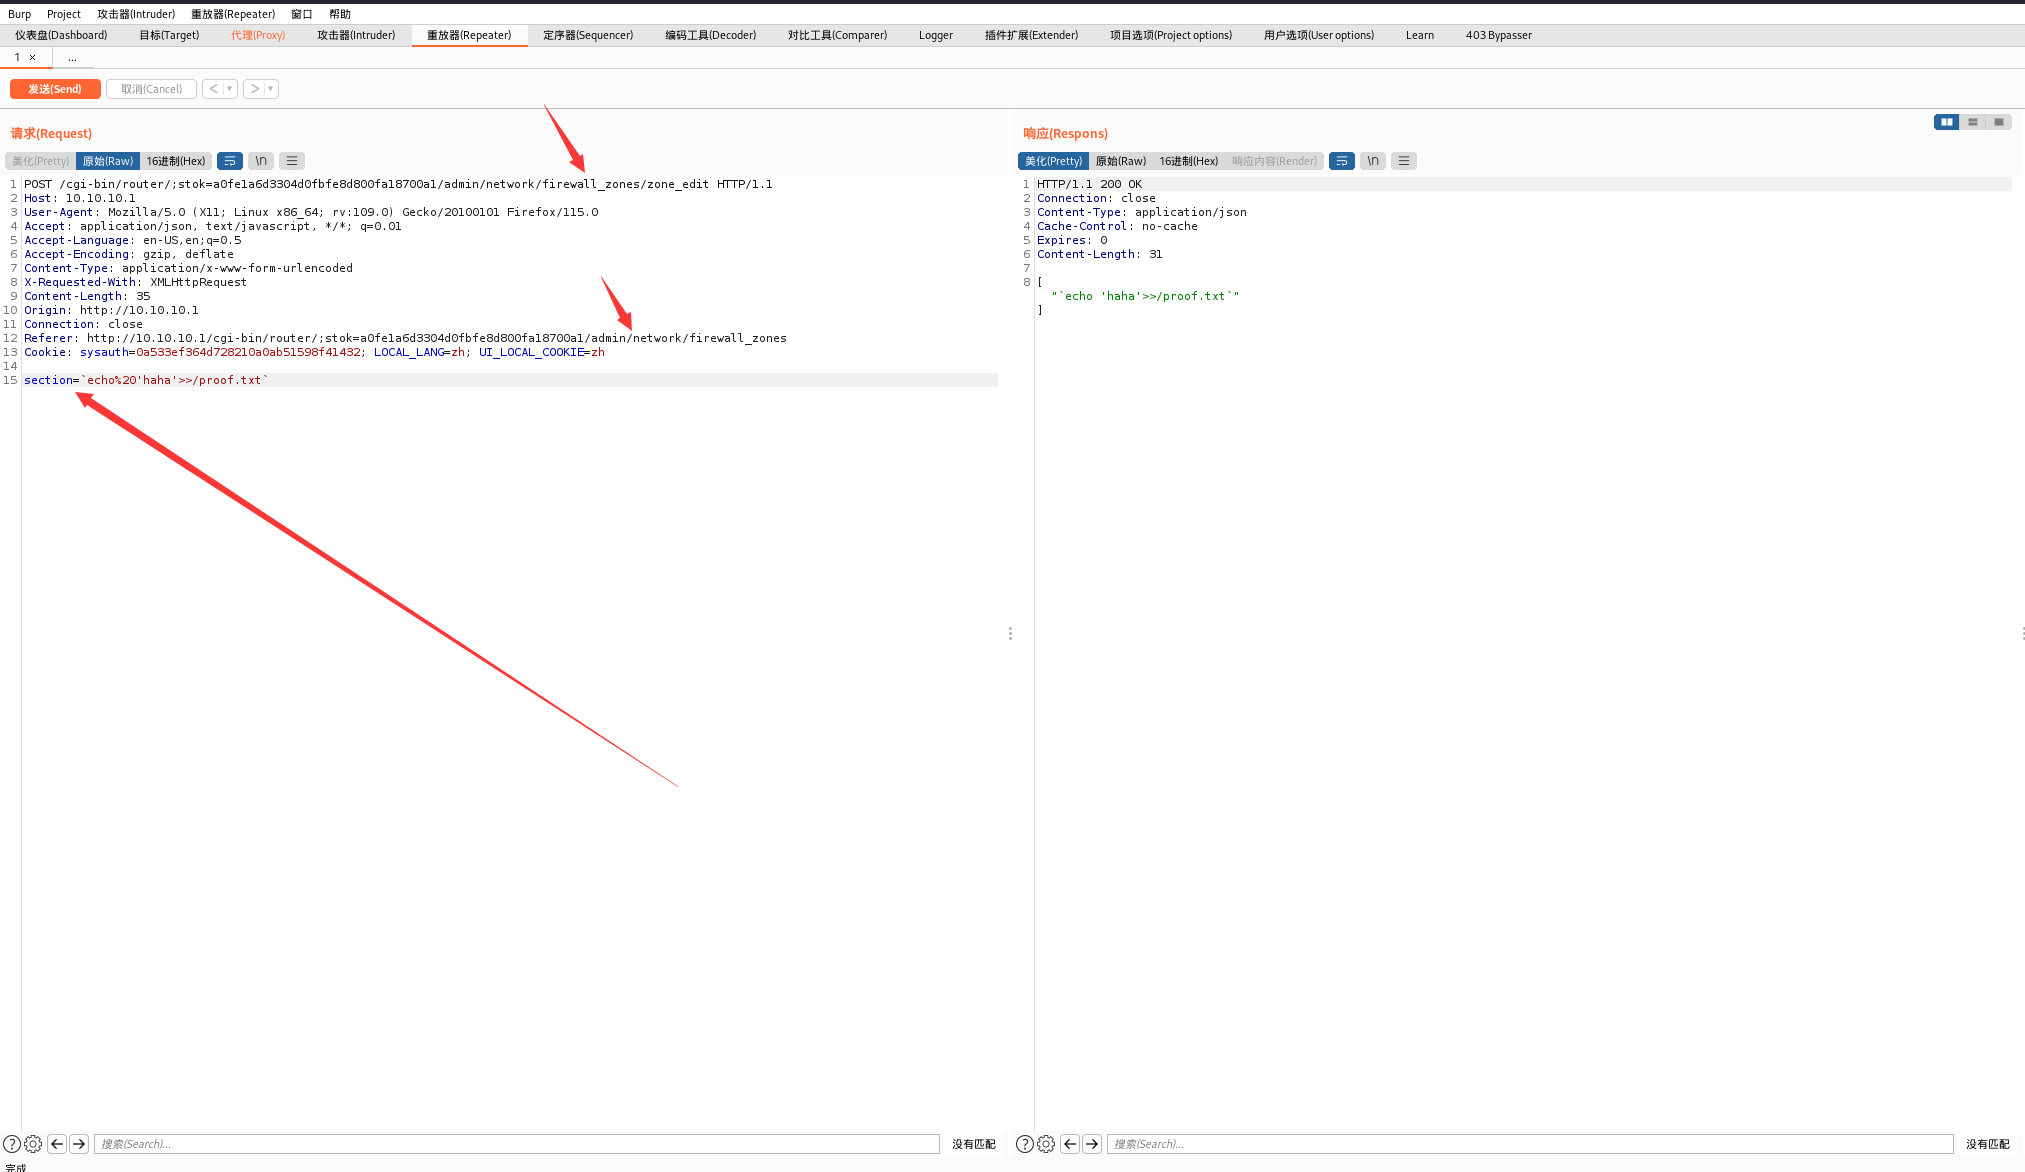Viewport: 2025px width, 1172px height.
Task: Switch Response view to Pretty
Action: 1053,161
